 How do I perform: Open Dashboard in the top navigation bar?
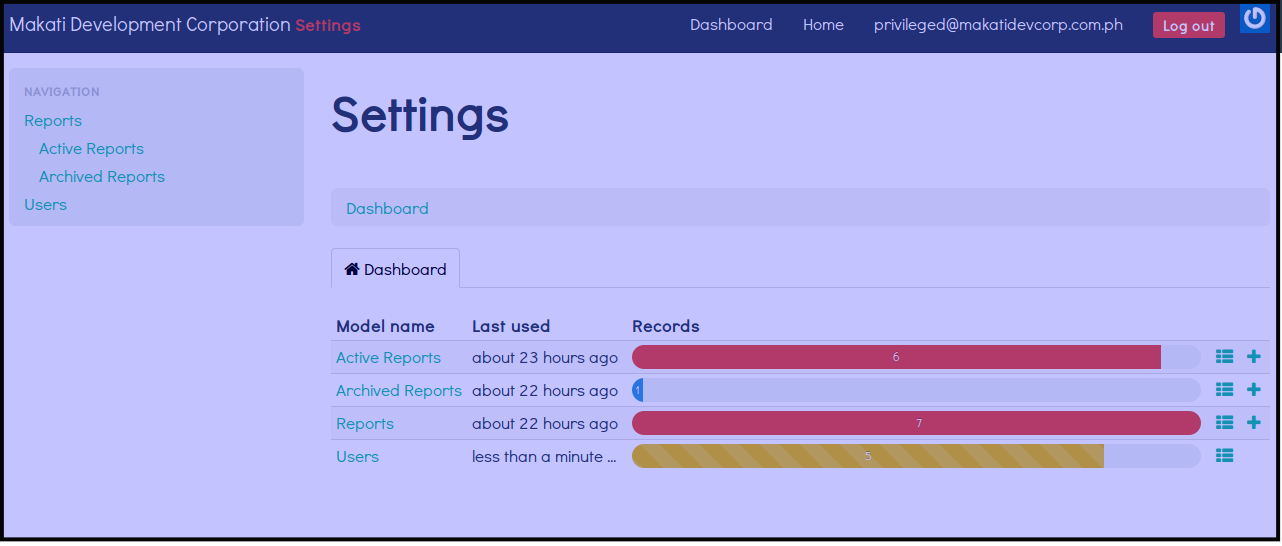(731, 25)
